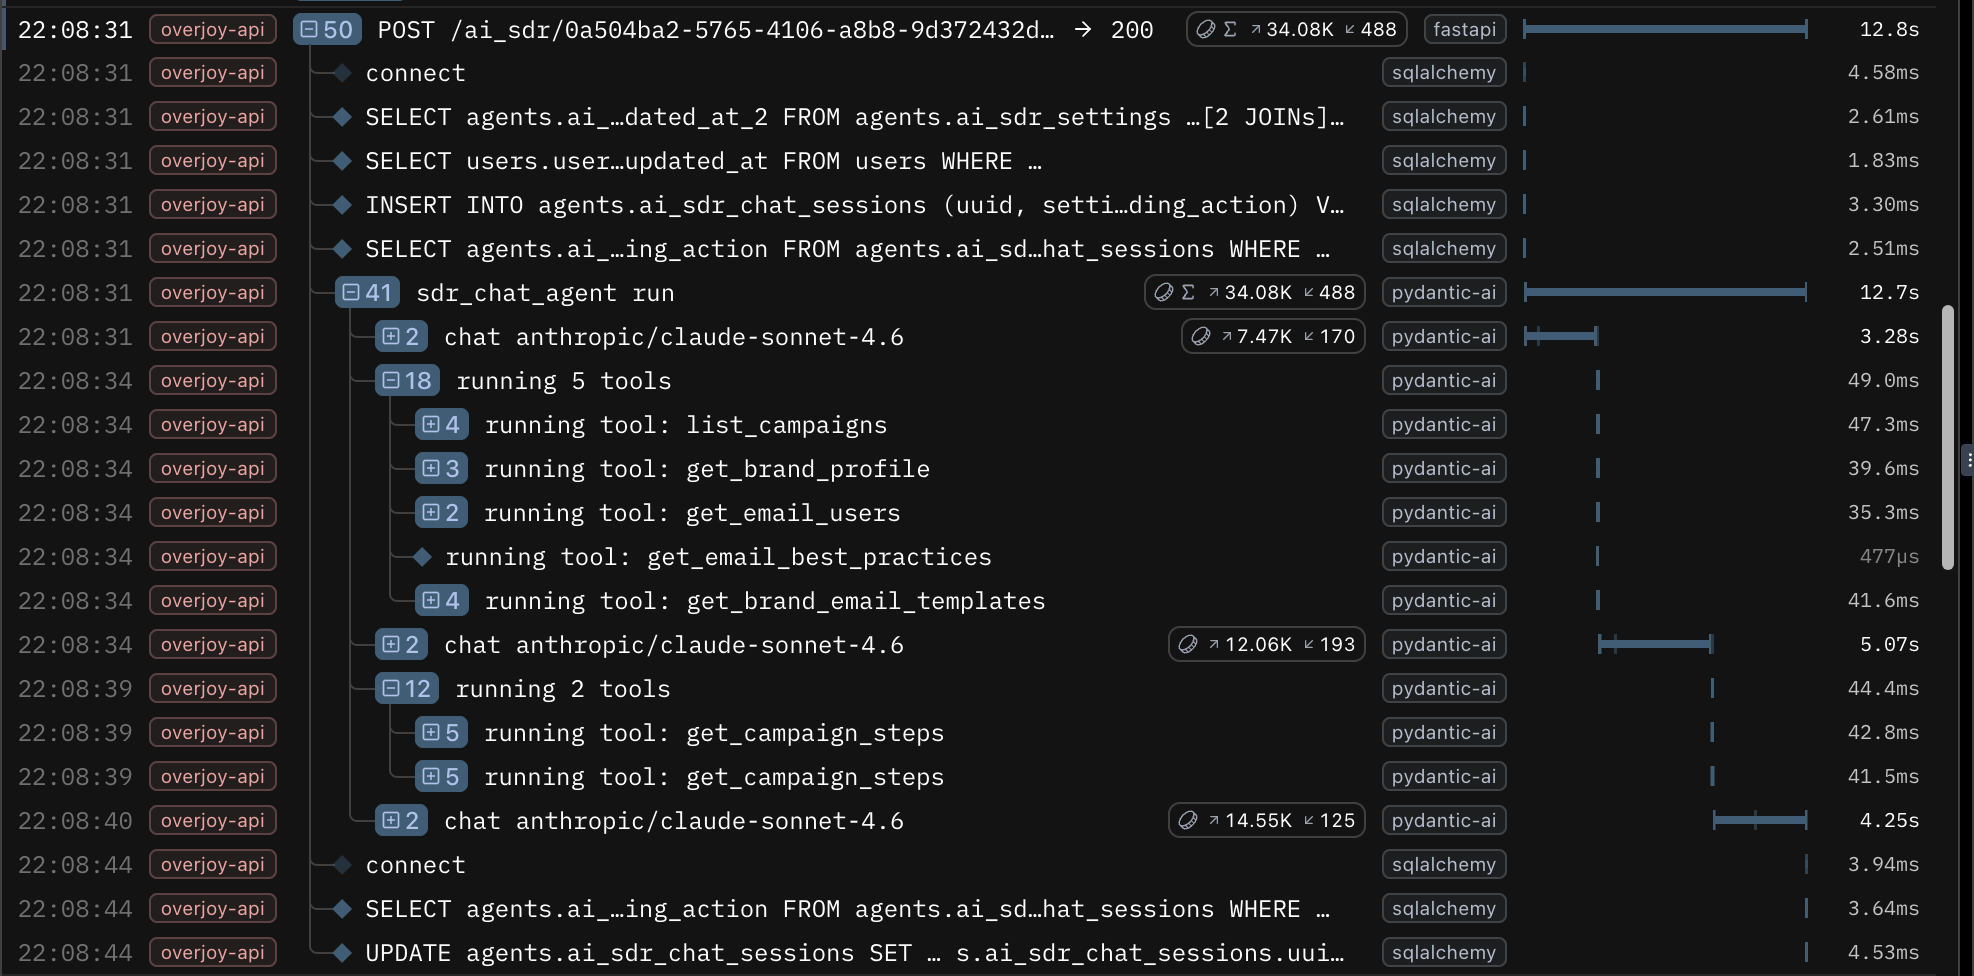
Task: Click sqlalchemy tag on UPDATE row
Action: 1444,953
